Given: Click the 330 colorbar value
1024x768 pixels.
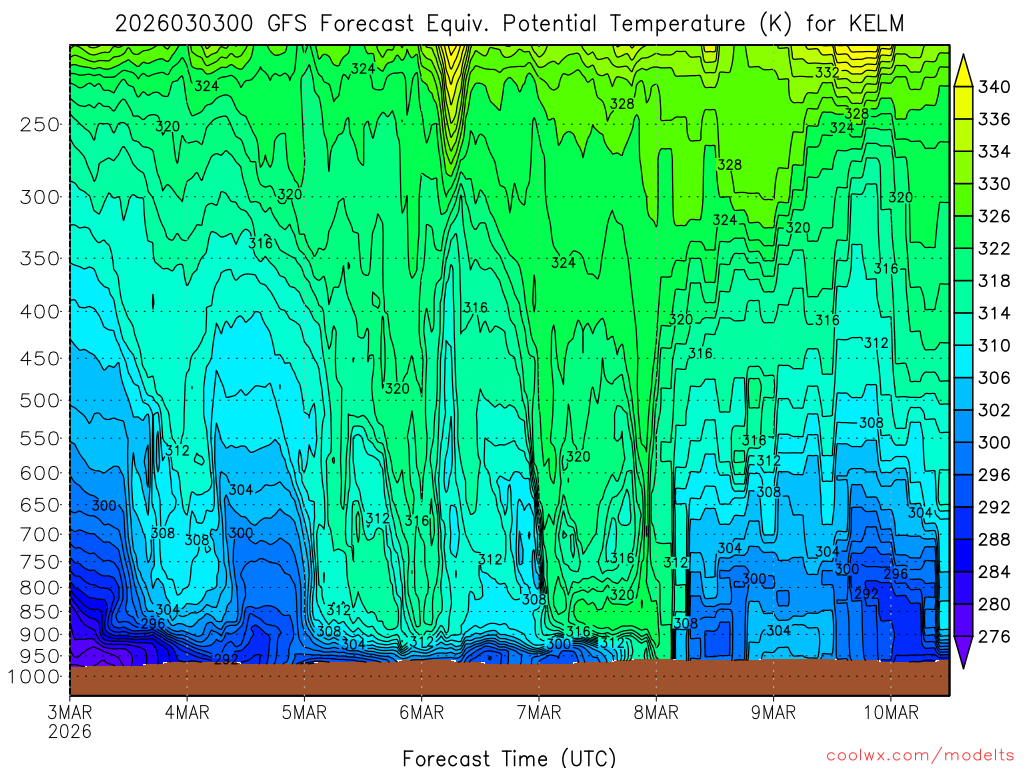Looking at the screenshot, I should point(994,184).
